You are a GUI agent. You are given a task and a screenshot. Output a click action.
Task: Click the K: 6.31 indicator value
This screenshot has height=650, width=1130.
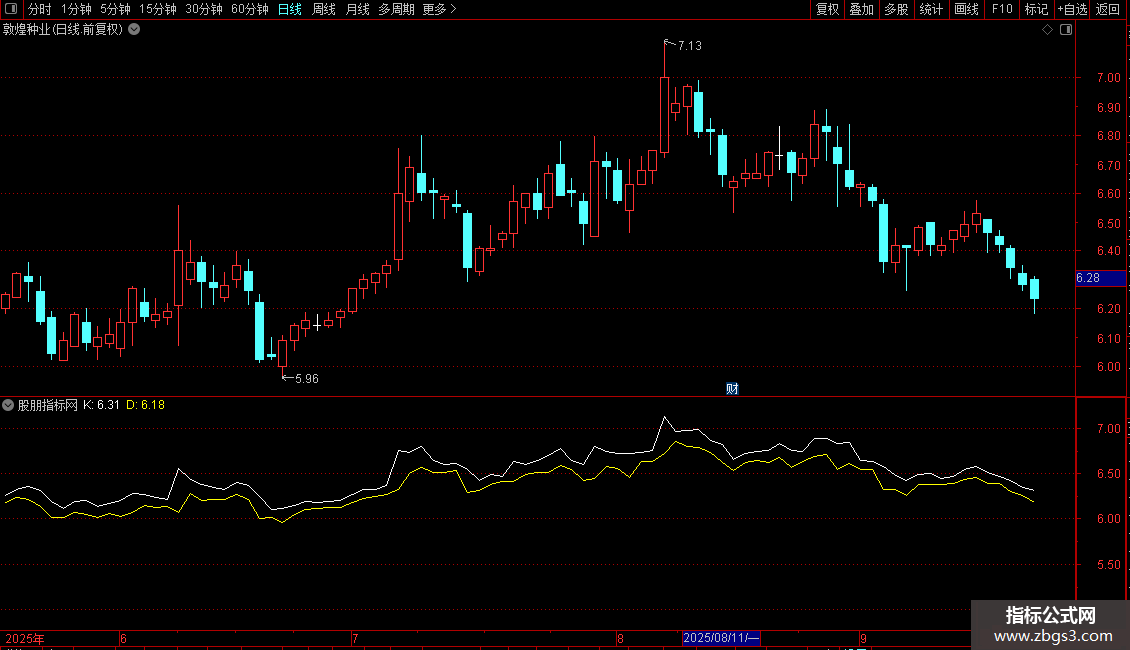click(101, 405)
